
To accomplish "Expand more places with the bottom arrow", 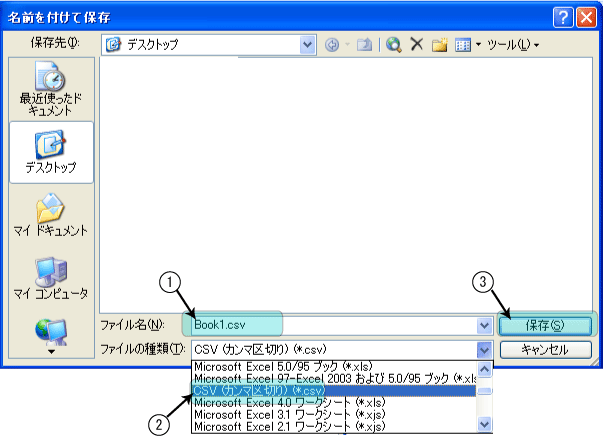I will [x=51, y=351].
